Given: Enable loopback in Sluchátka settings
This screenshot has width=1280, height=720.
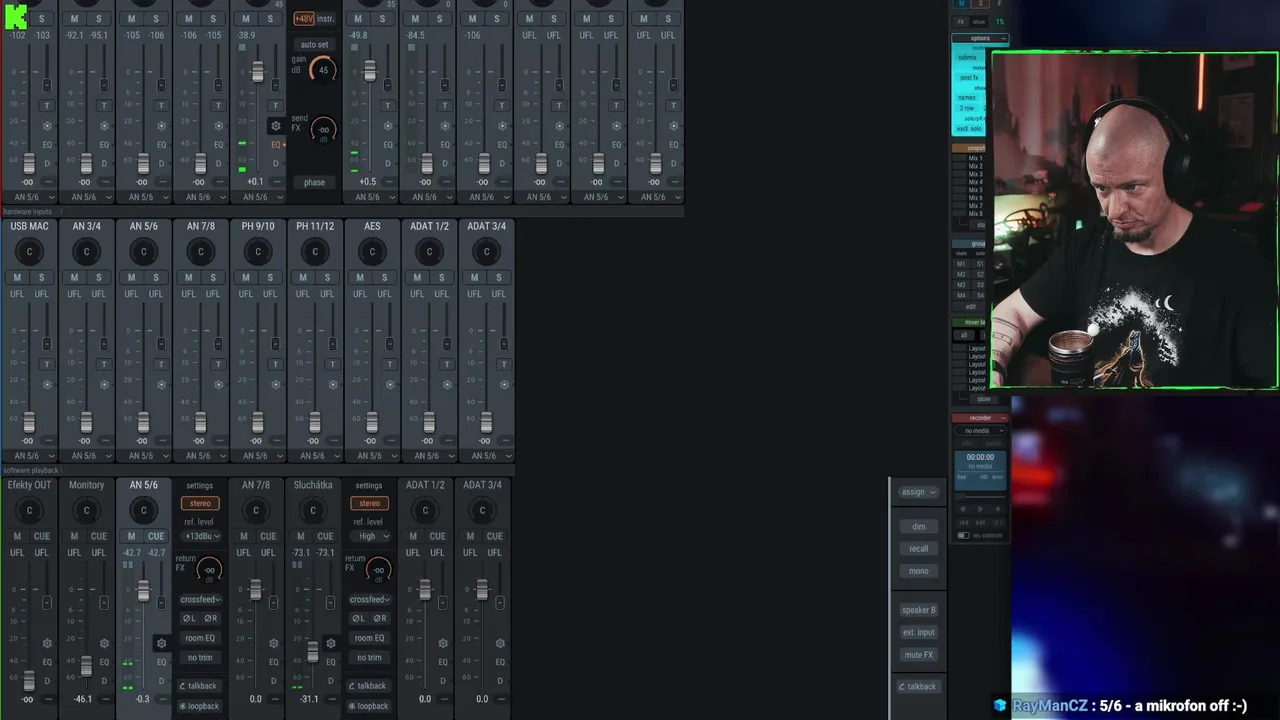Looking at the screenshot, I should (368, 706).
